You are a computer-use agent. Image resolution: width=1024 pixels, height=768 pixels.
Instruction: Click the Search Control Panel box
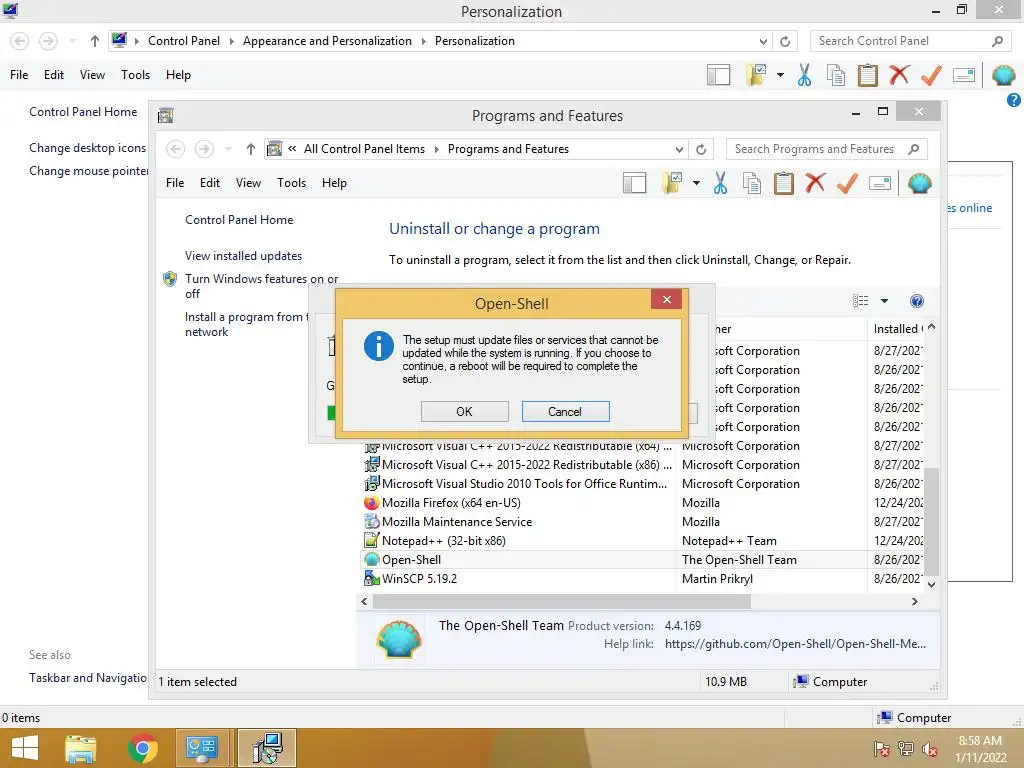tap(910, 40)
